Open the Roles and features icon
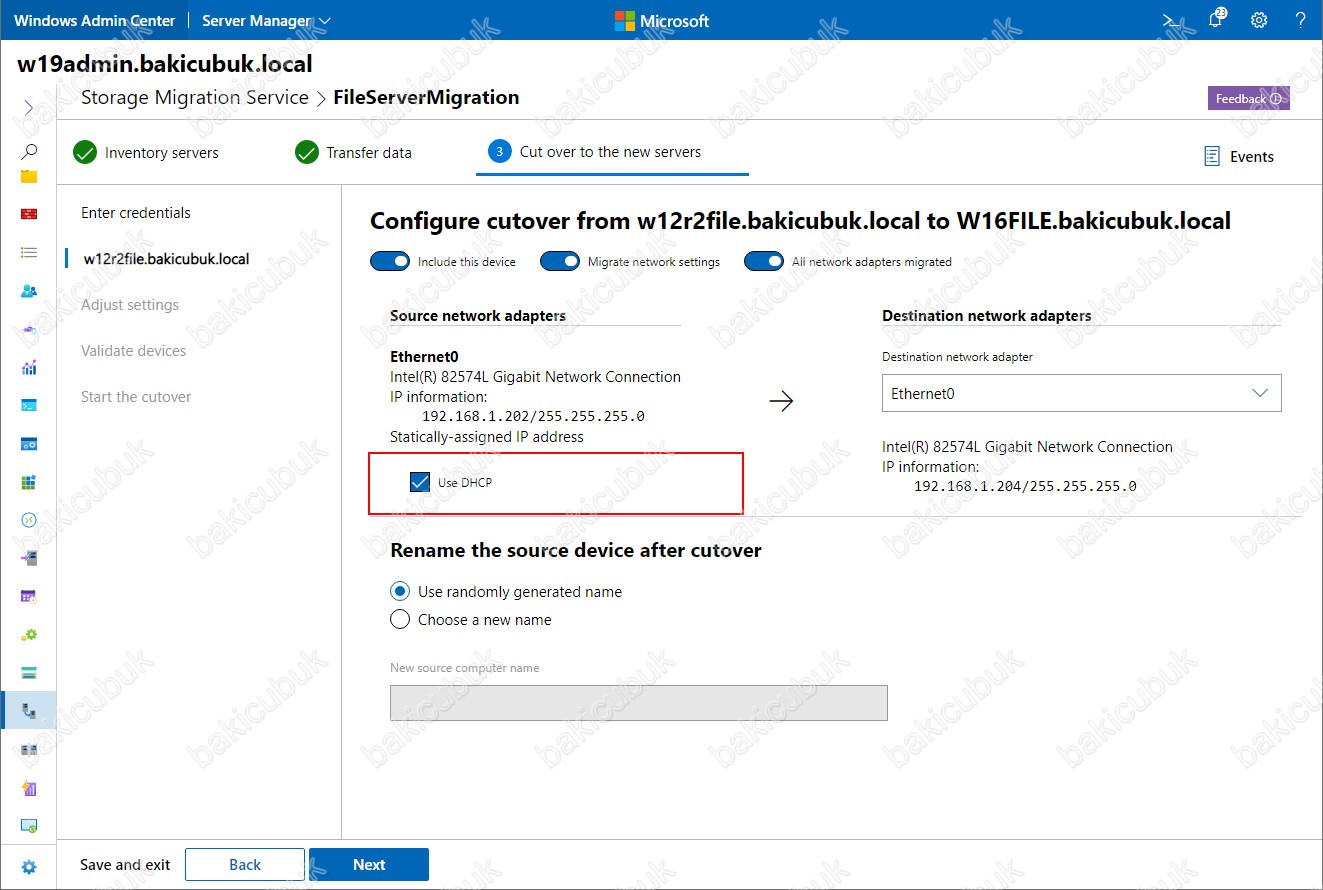The height and width of the screenshot is (890, 1323). pyautogui.click(x=29, y=558)
